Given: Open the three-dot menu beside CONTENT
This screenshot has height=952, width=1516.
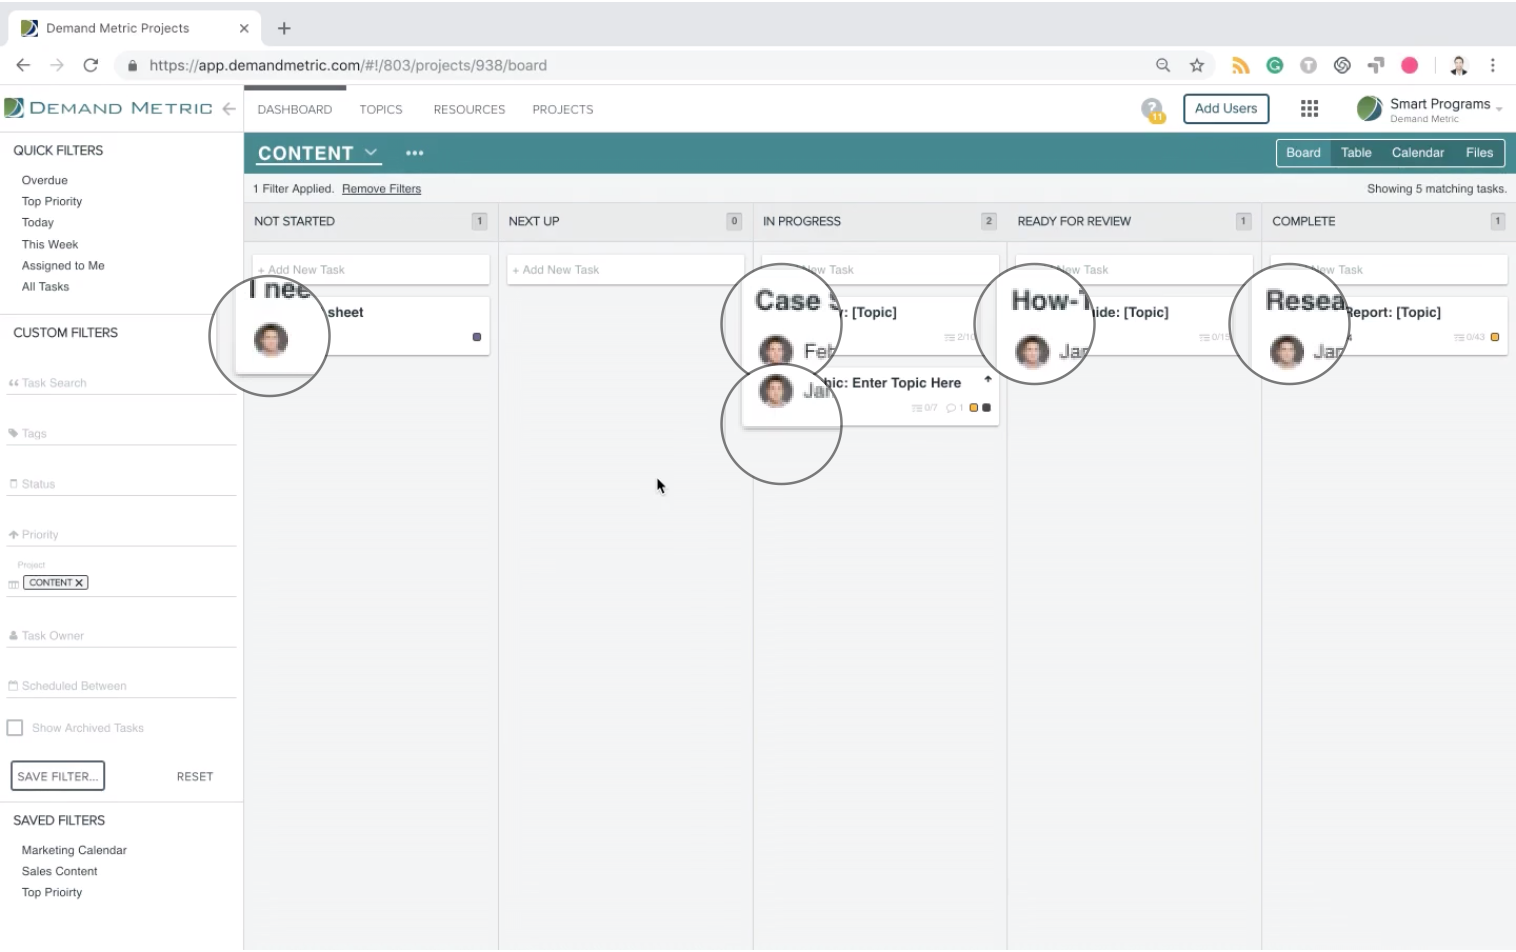Looking at the screenshot, I should coord(414,153).
